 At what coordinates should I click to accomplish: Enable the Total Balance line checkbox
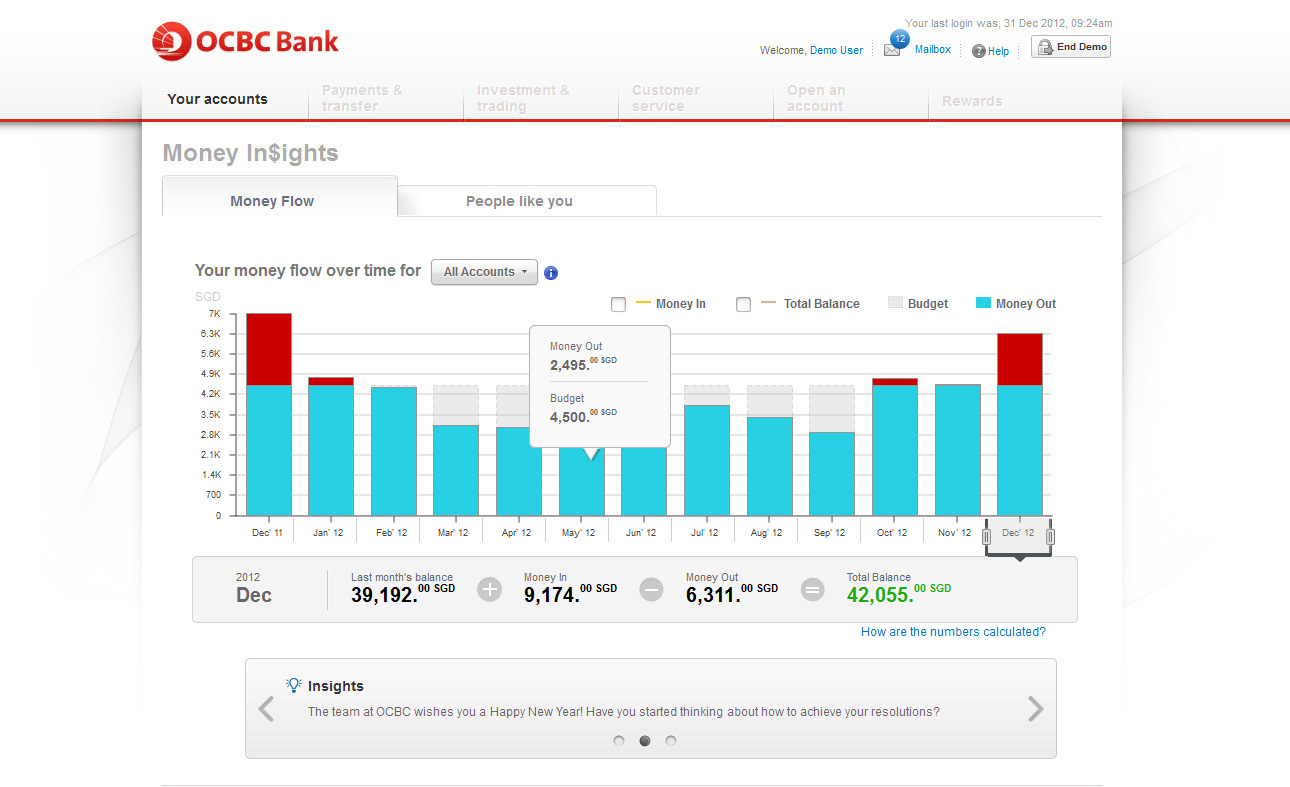pyautogui.click(x=743, y=304)
